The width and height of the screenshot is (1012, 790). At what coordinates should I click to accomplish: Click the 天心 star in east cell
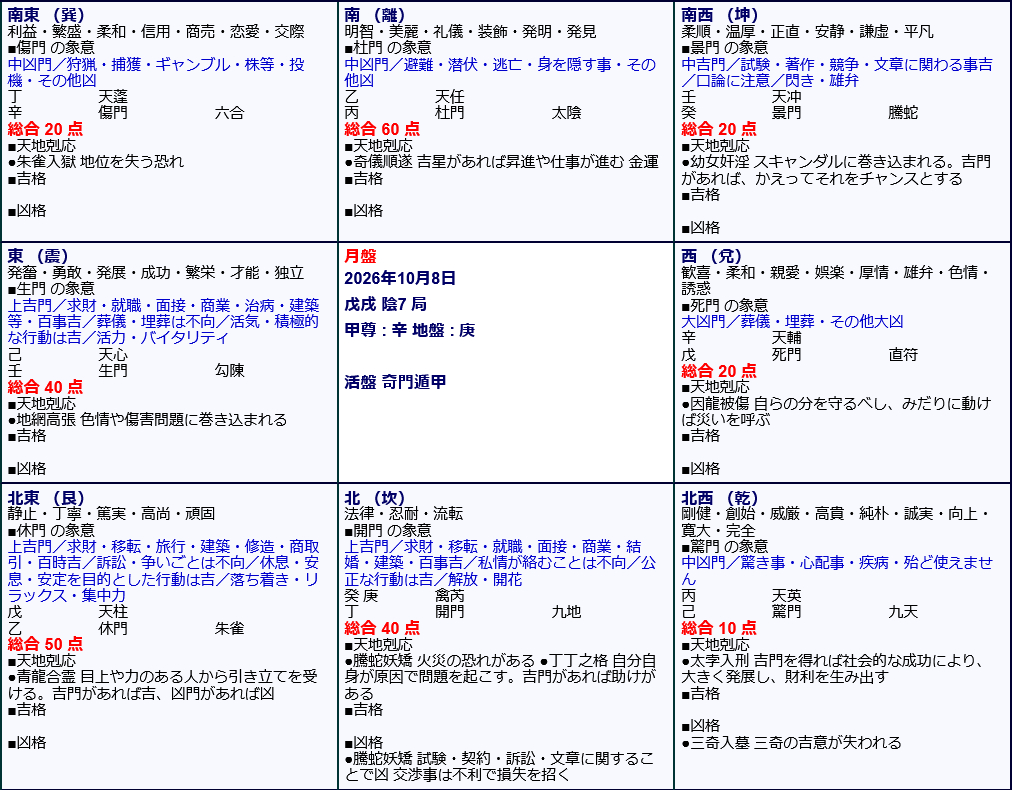[113, 355]
